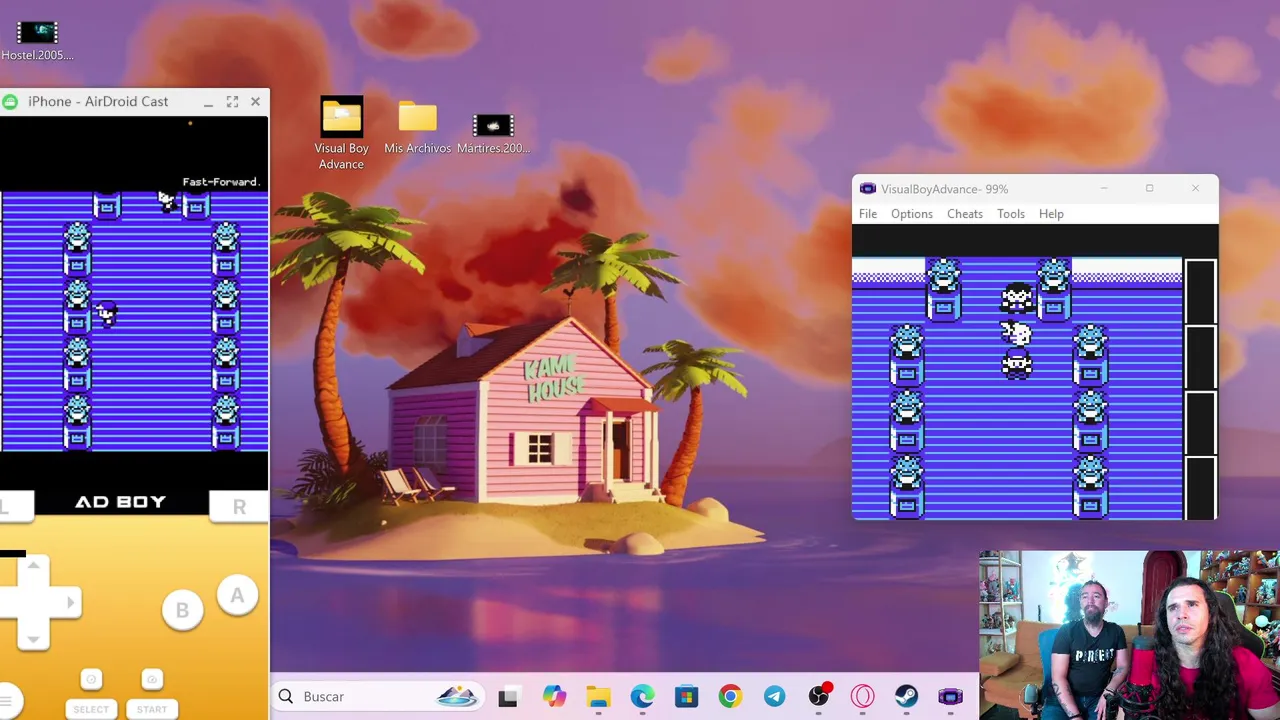The height and width of the screenshot is (720, 1280).
Task: Open the Cheats menu in VisualBoyAdvance
Action: pos(964,214)
